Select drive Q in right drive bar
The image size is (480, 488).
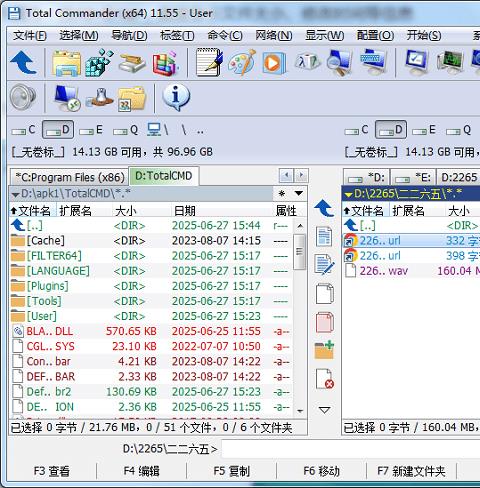pos(459,130)
